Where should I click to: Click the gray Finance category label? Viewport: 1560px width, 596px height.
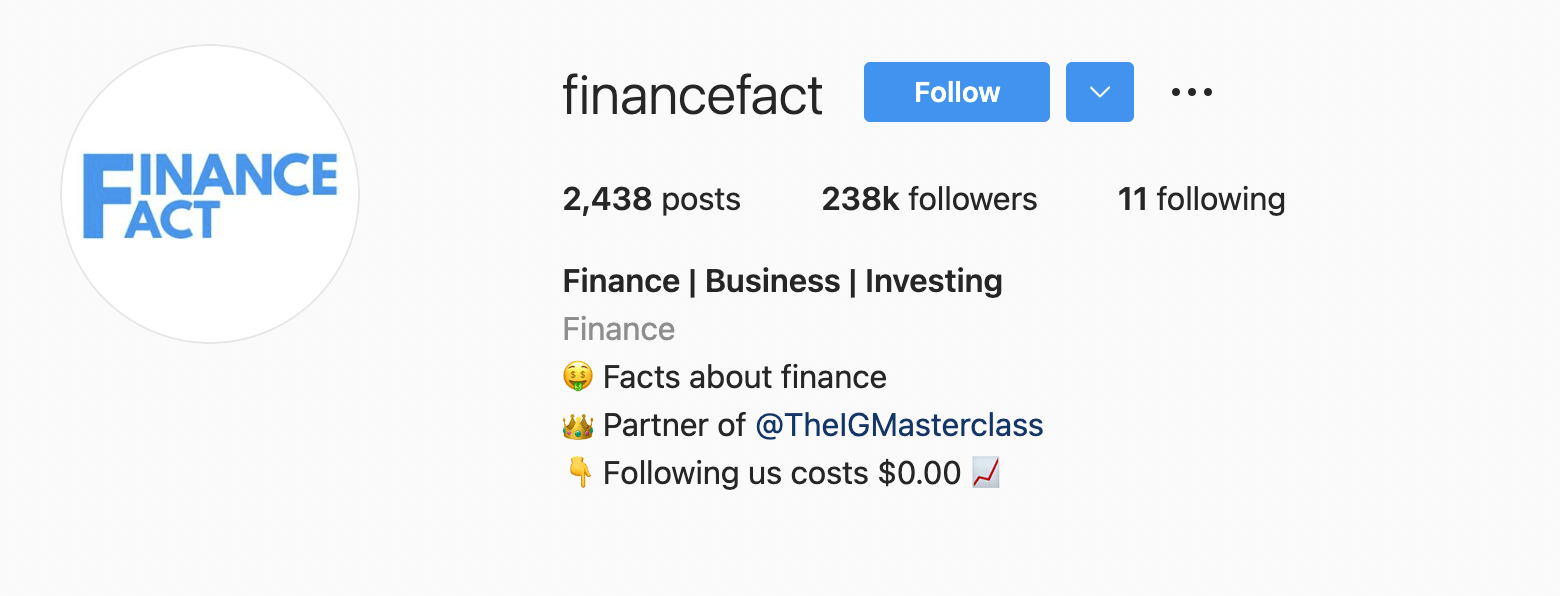coord(619,329)
